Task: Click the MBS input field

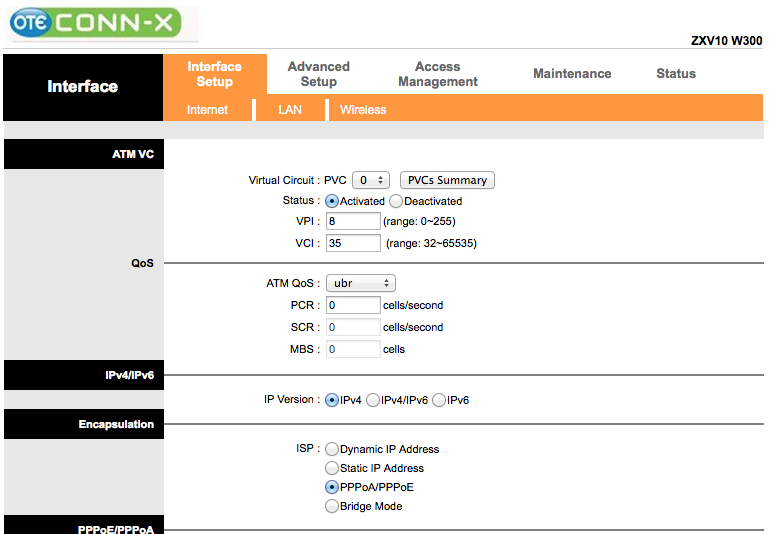Action: (x=353, y=349)
